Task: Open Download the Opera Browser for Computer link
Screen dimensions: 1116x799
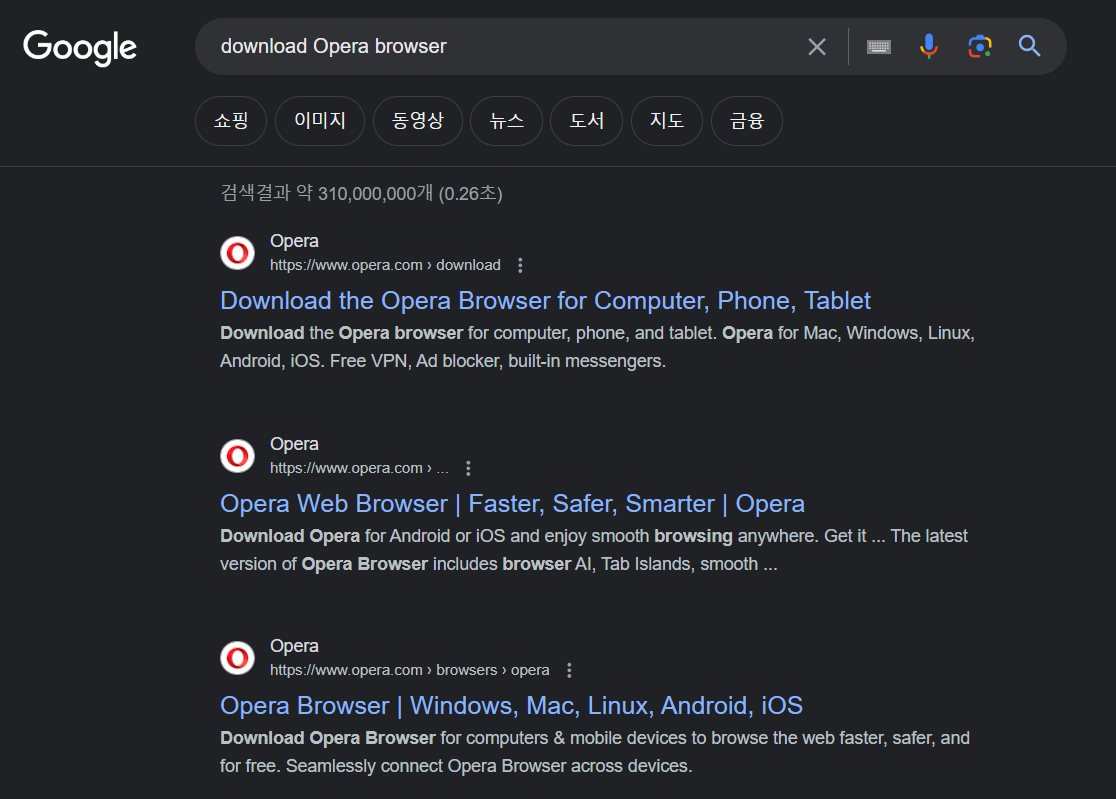Action: [545, 301]
